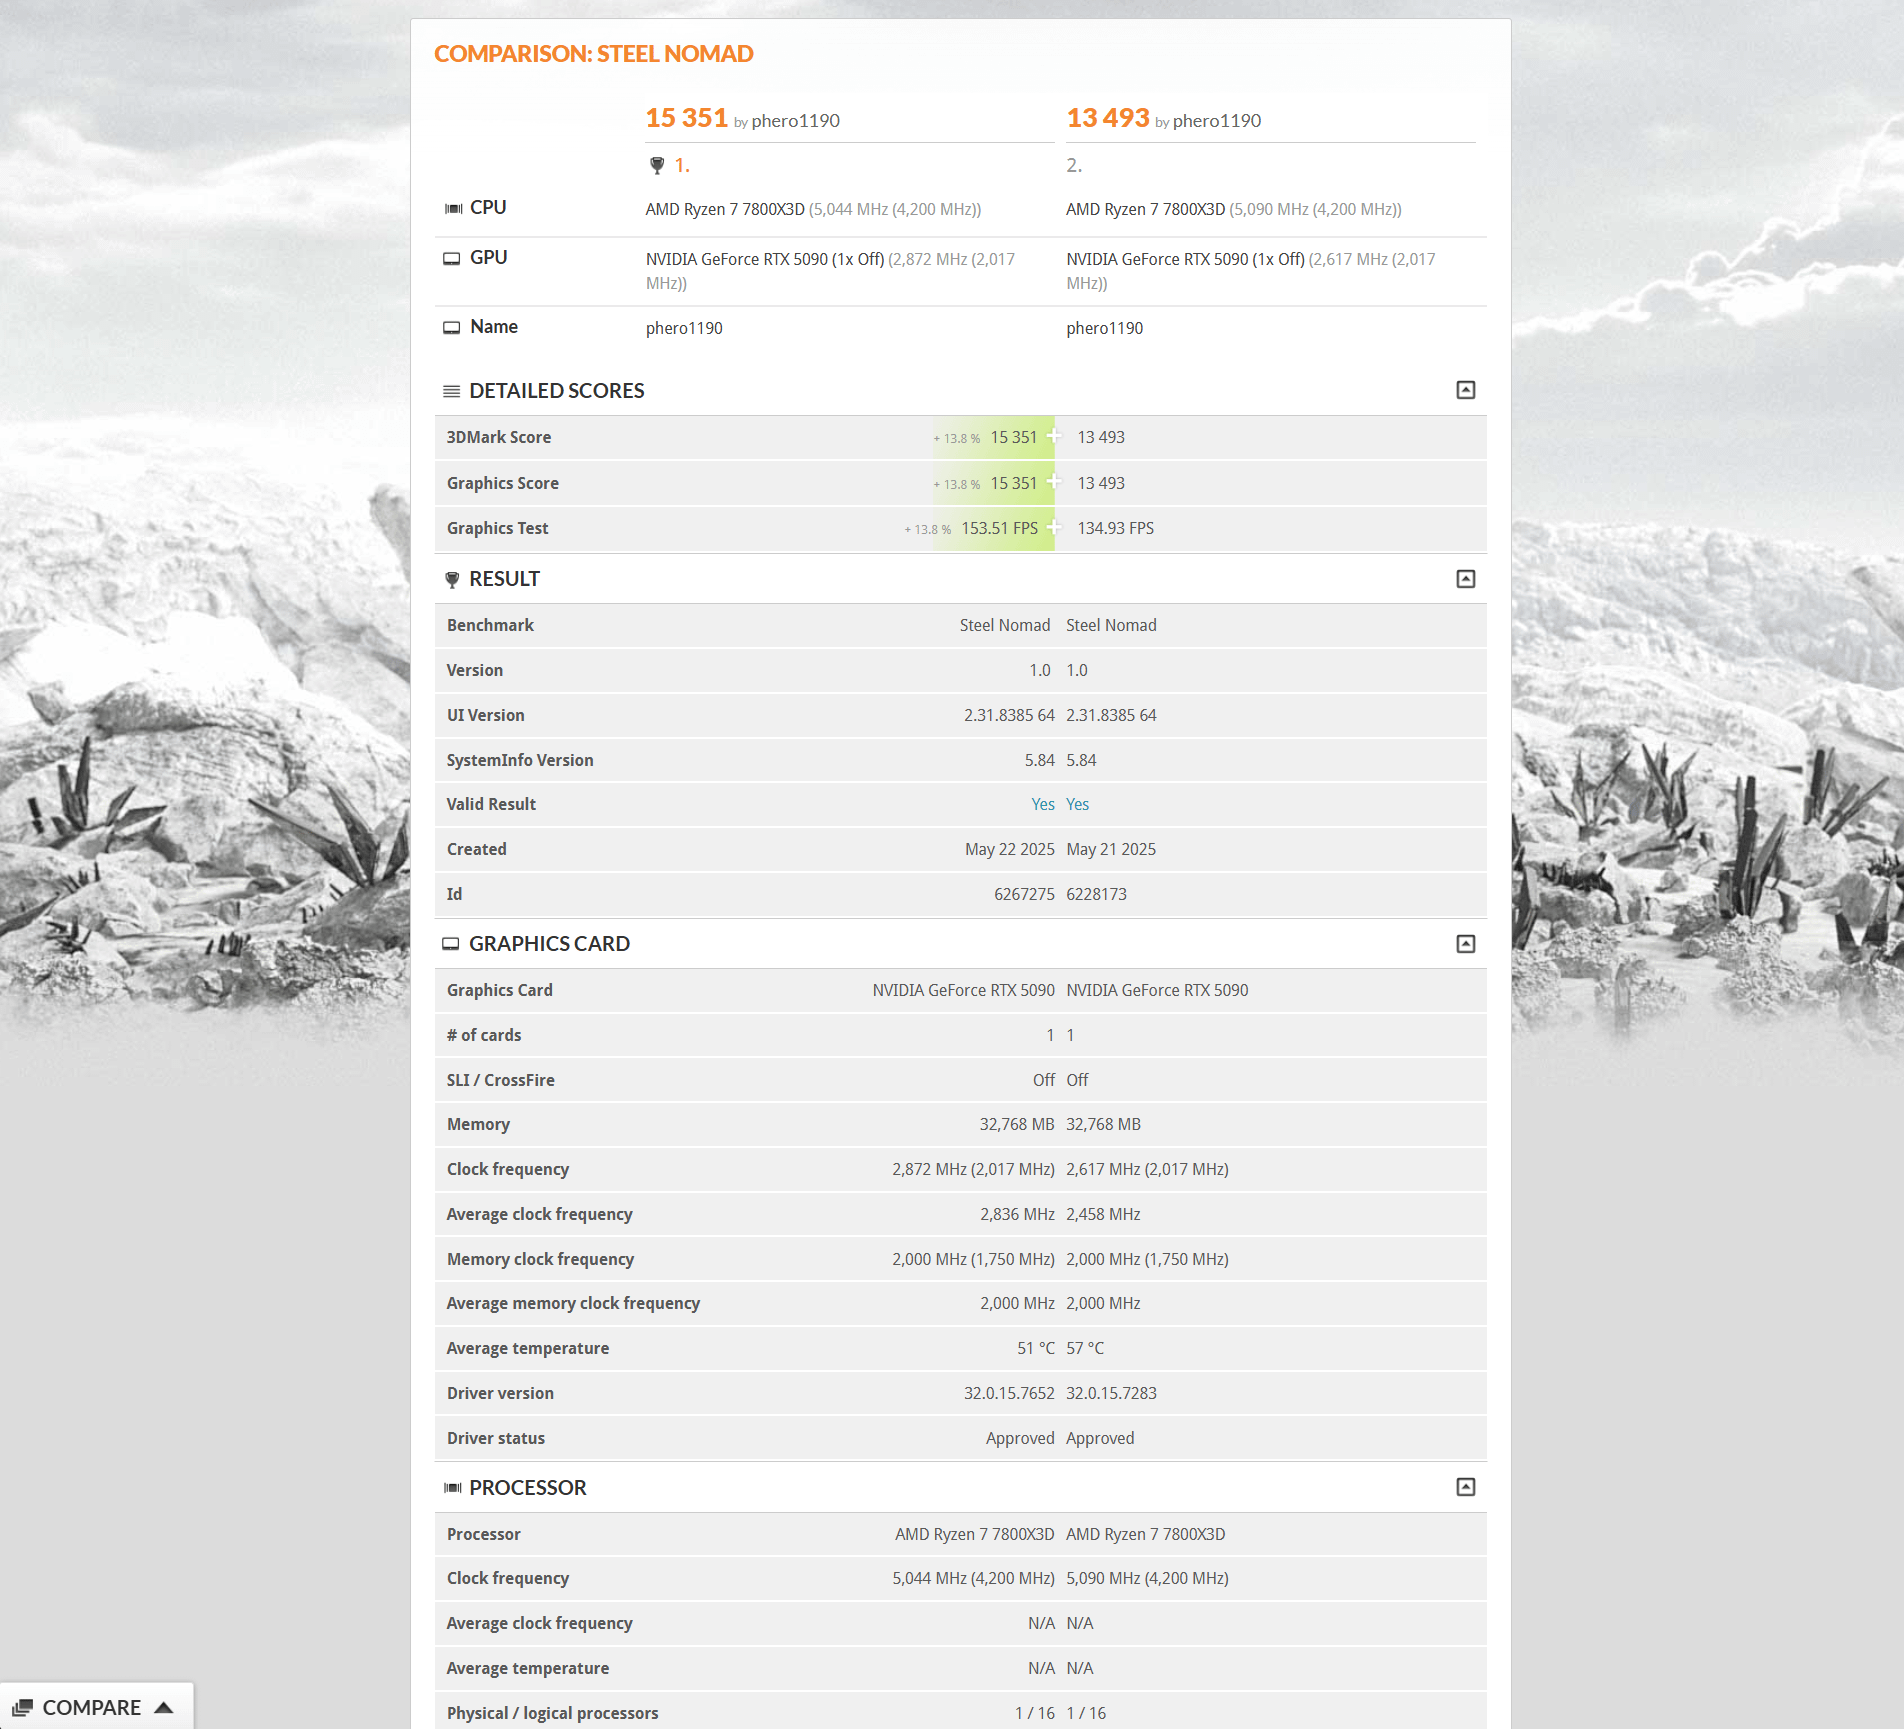
Task: Collapse the Result section
Action: click(1465, 579)
